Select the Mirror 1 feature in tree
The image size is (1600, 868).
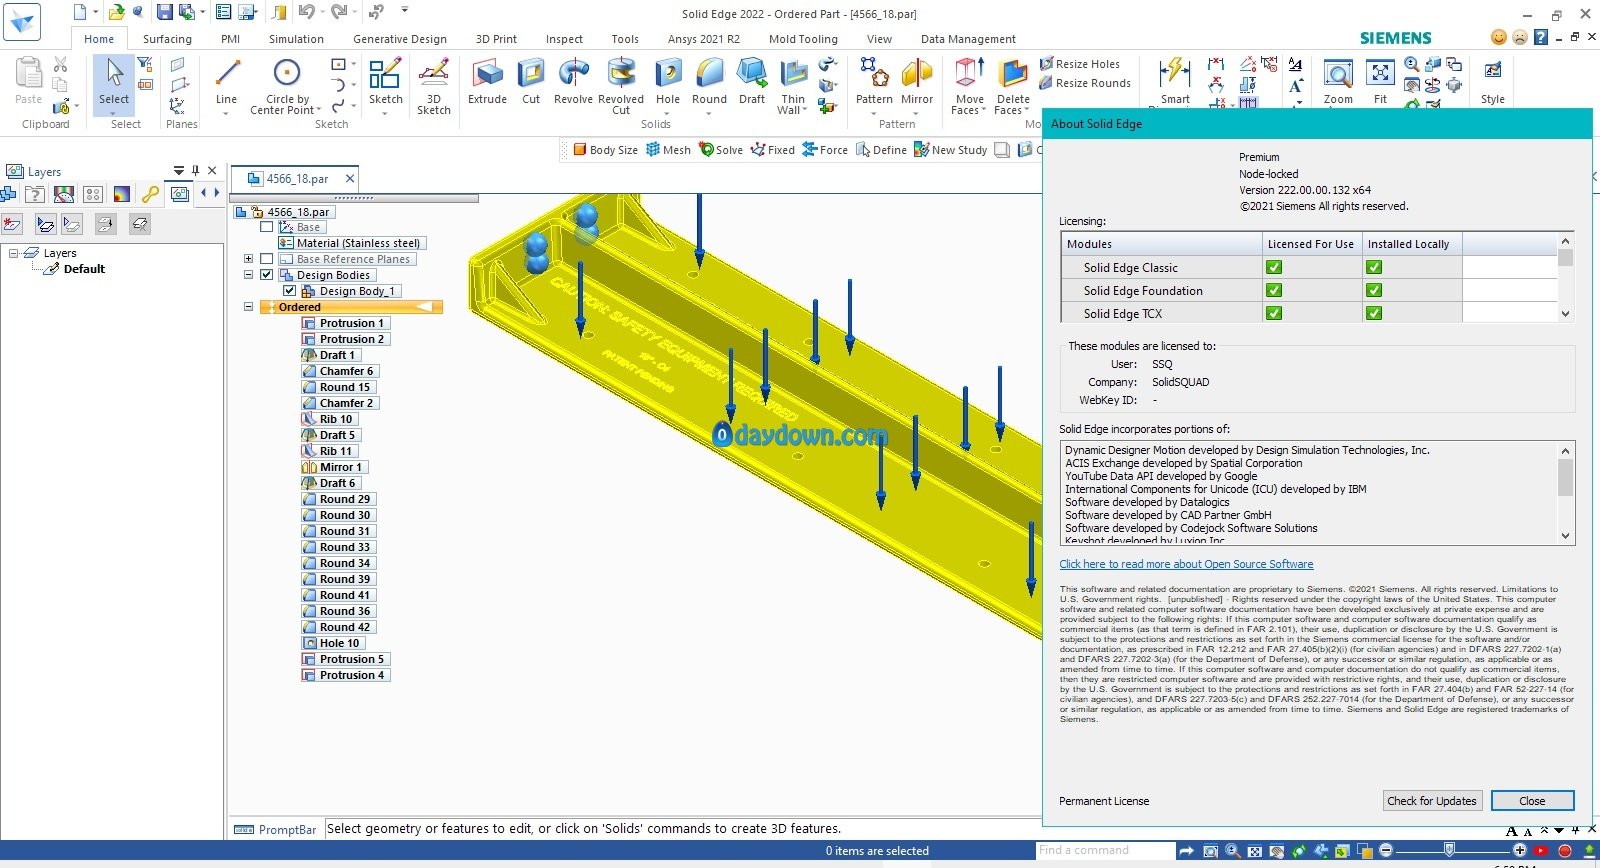click(x=334, y=467)
